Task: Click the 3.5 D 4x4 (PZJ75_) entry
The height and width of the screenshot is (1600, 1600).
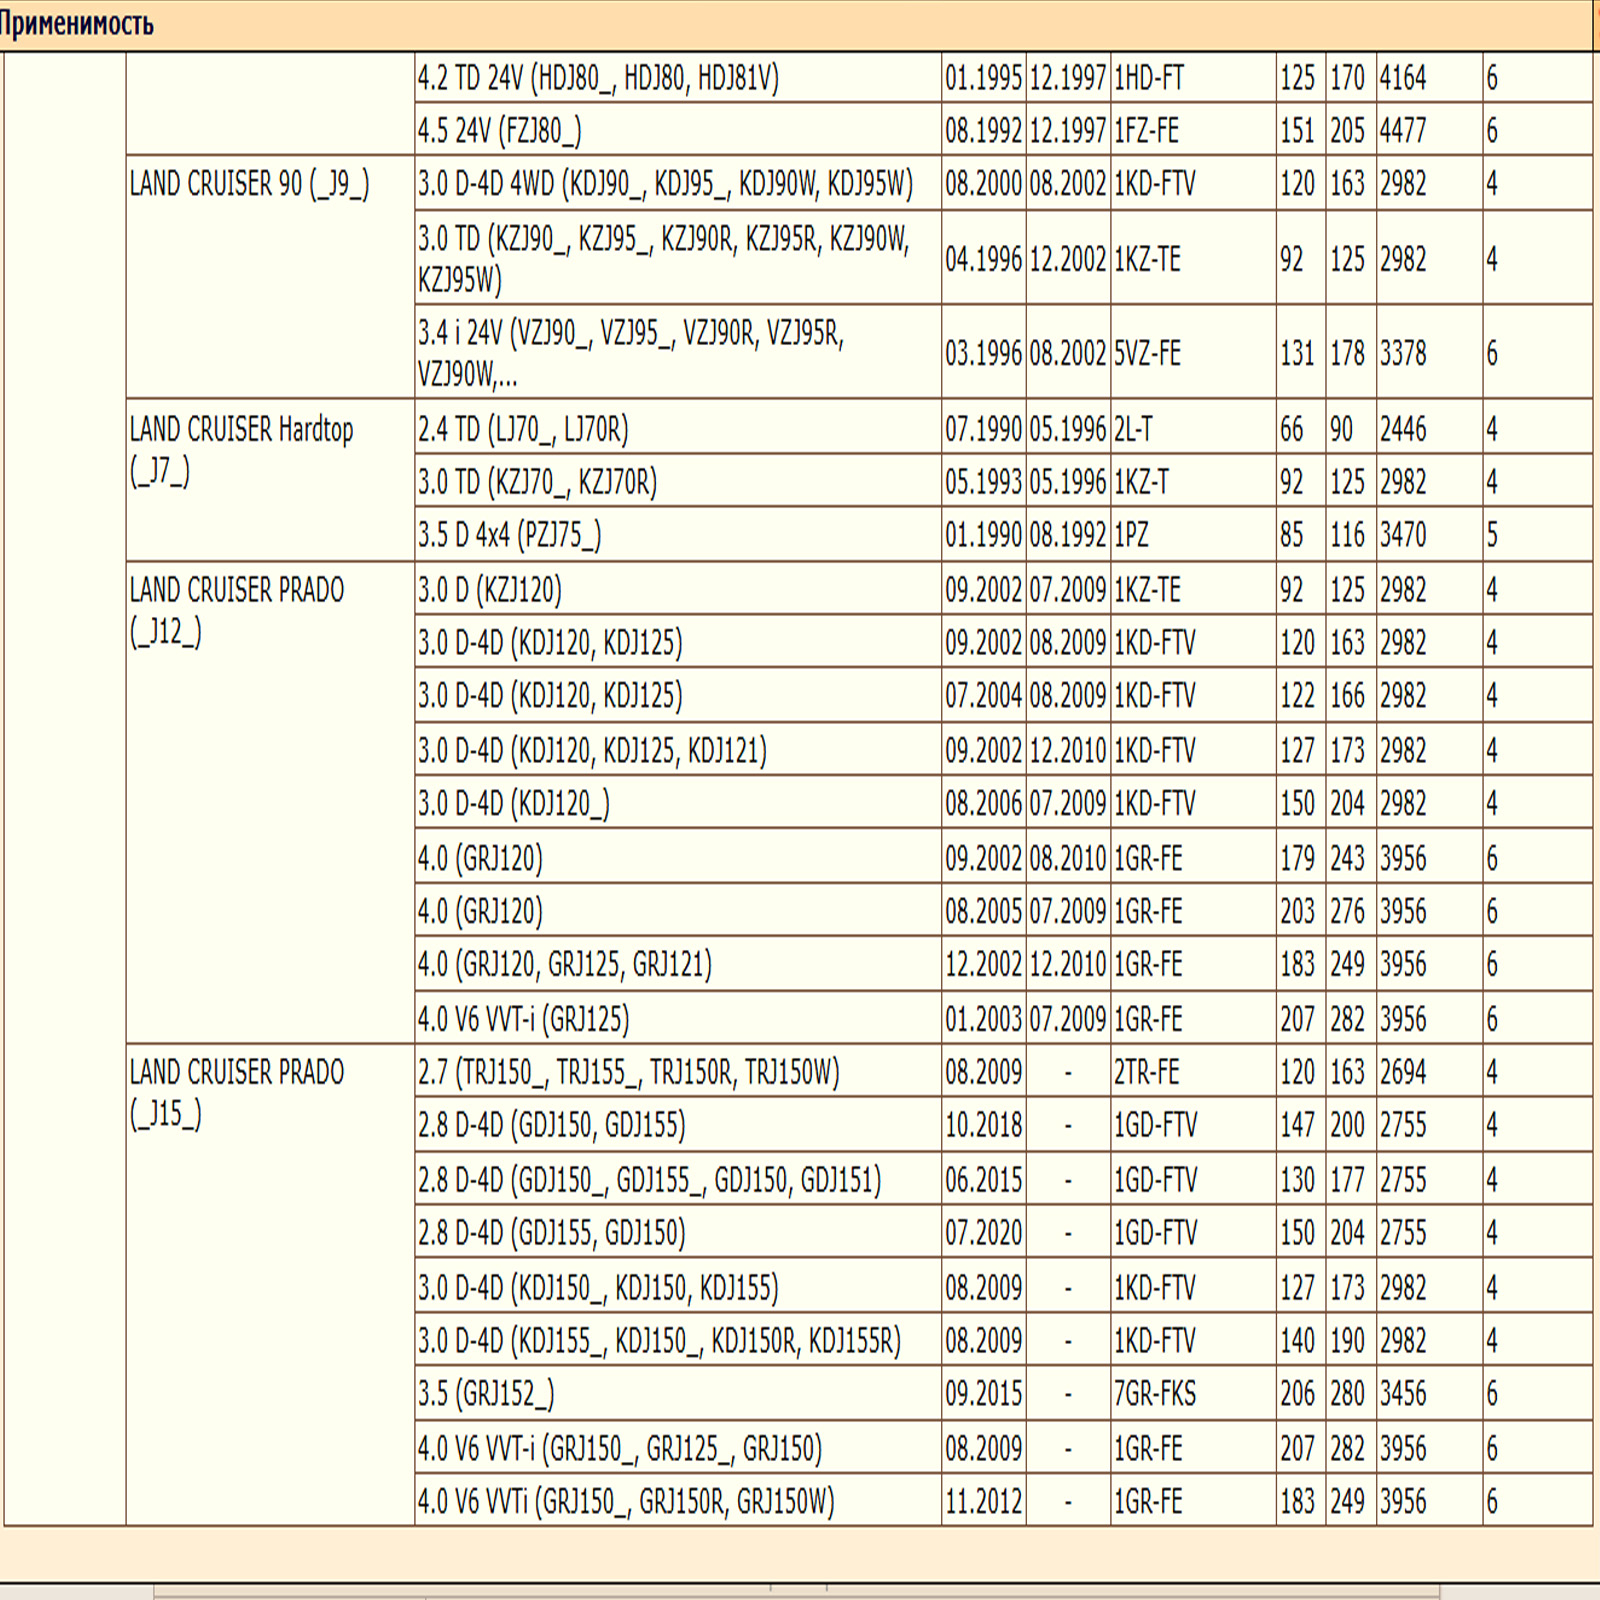Action: point(509,535)
